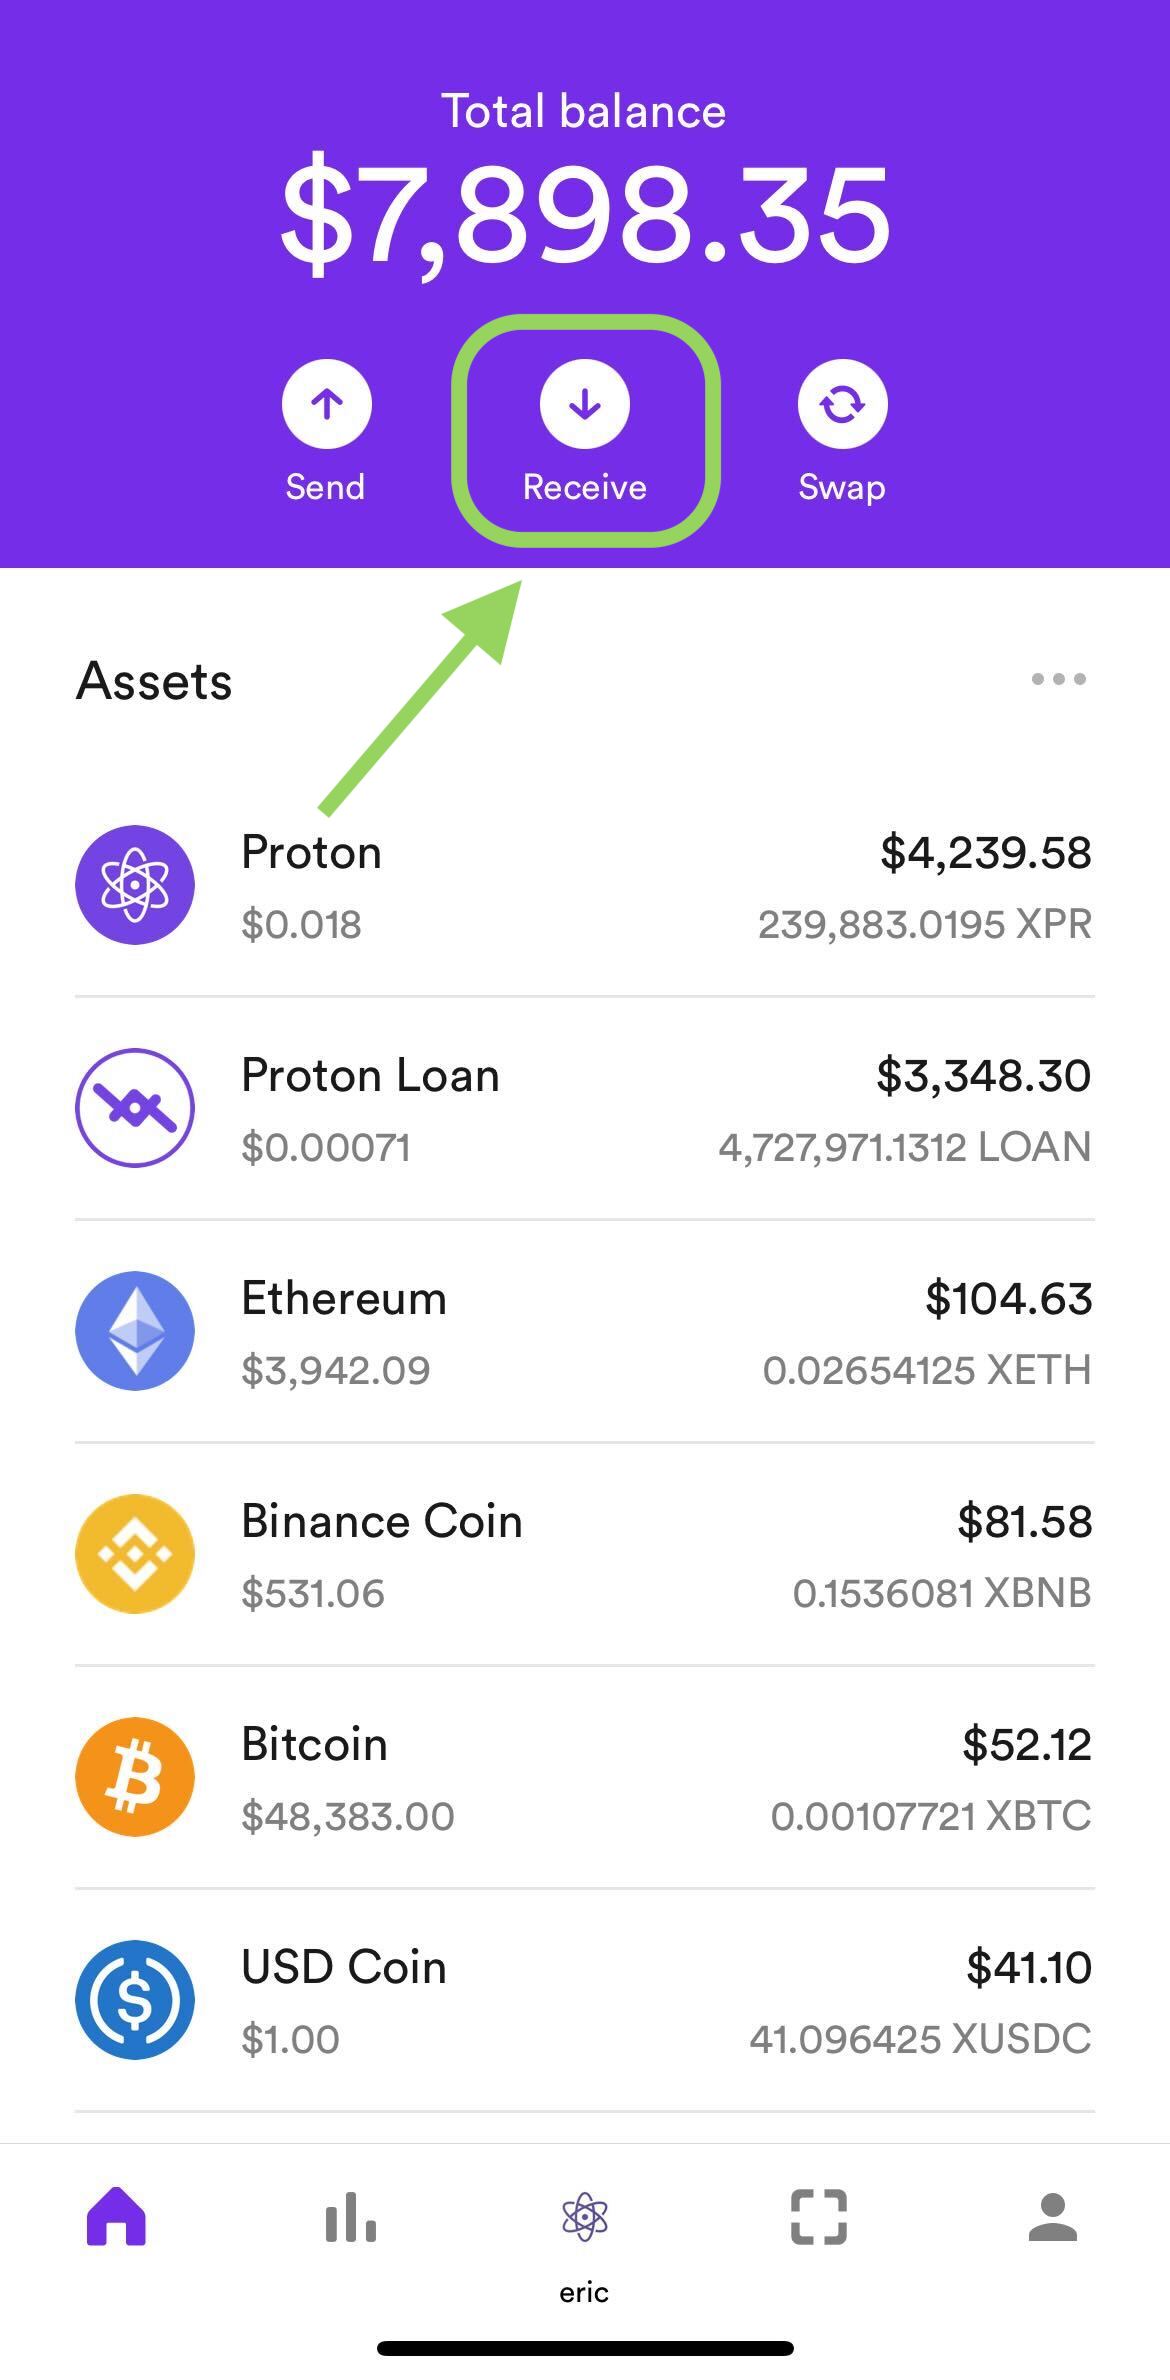Screen dimensions: 1170x2380
Task: Switch to the bar chart tab
Action: click(x=351, y=2217)
